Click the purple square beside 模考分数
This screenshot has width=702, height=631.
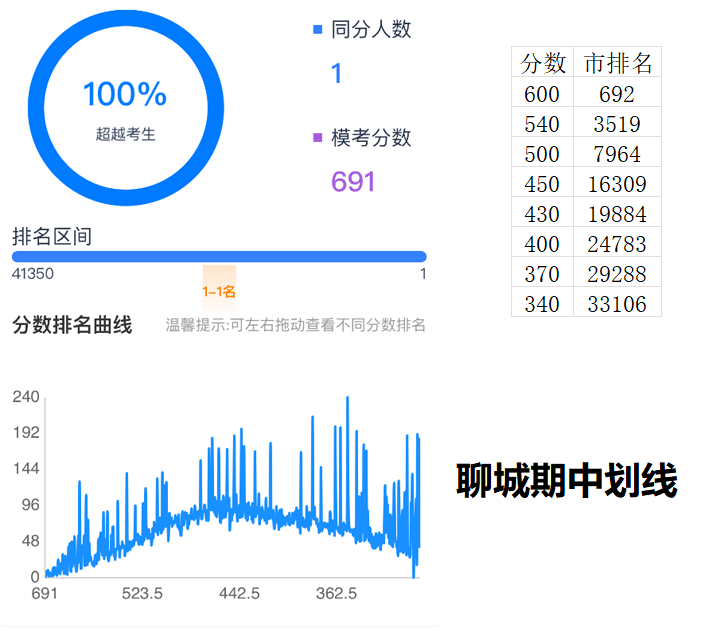click(x=318, y=138)
